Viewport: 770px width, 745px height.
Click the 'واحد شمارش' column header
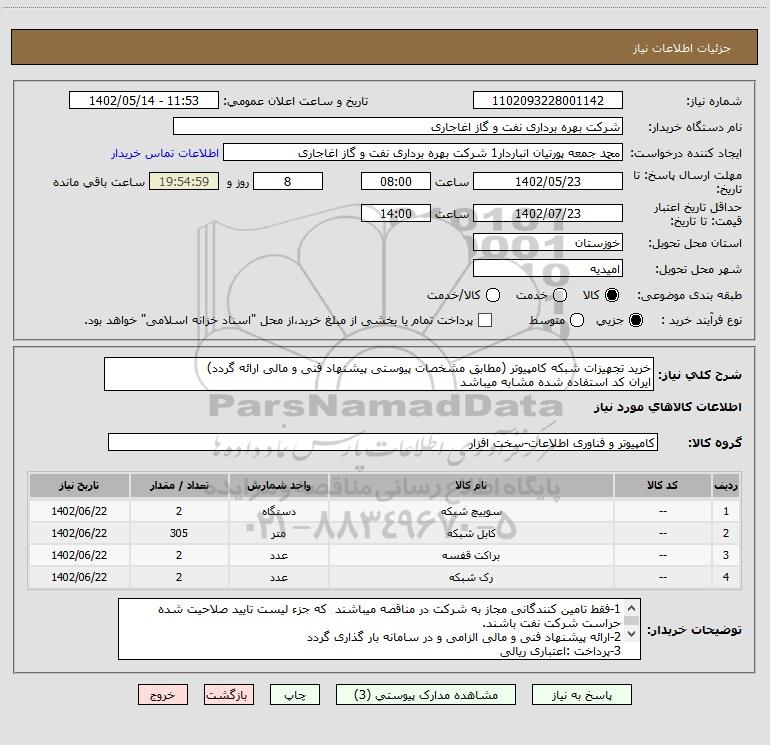coord(278,485)
